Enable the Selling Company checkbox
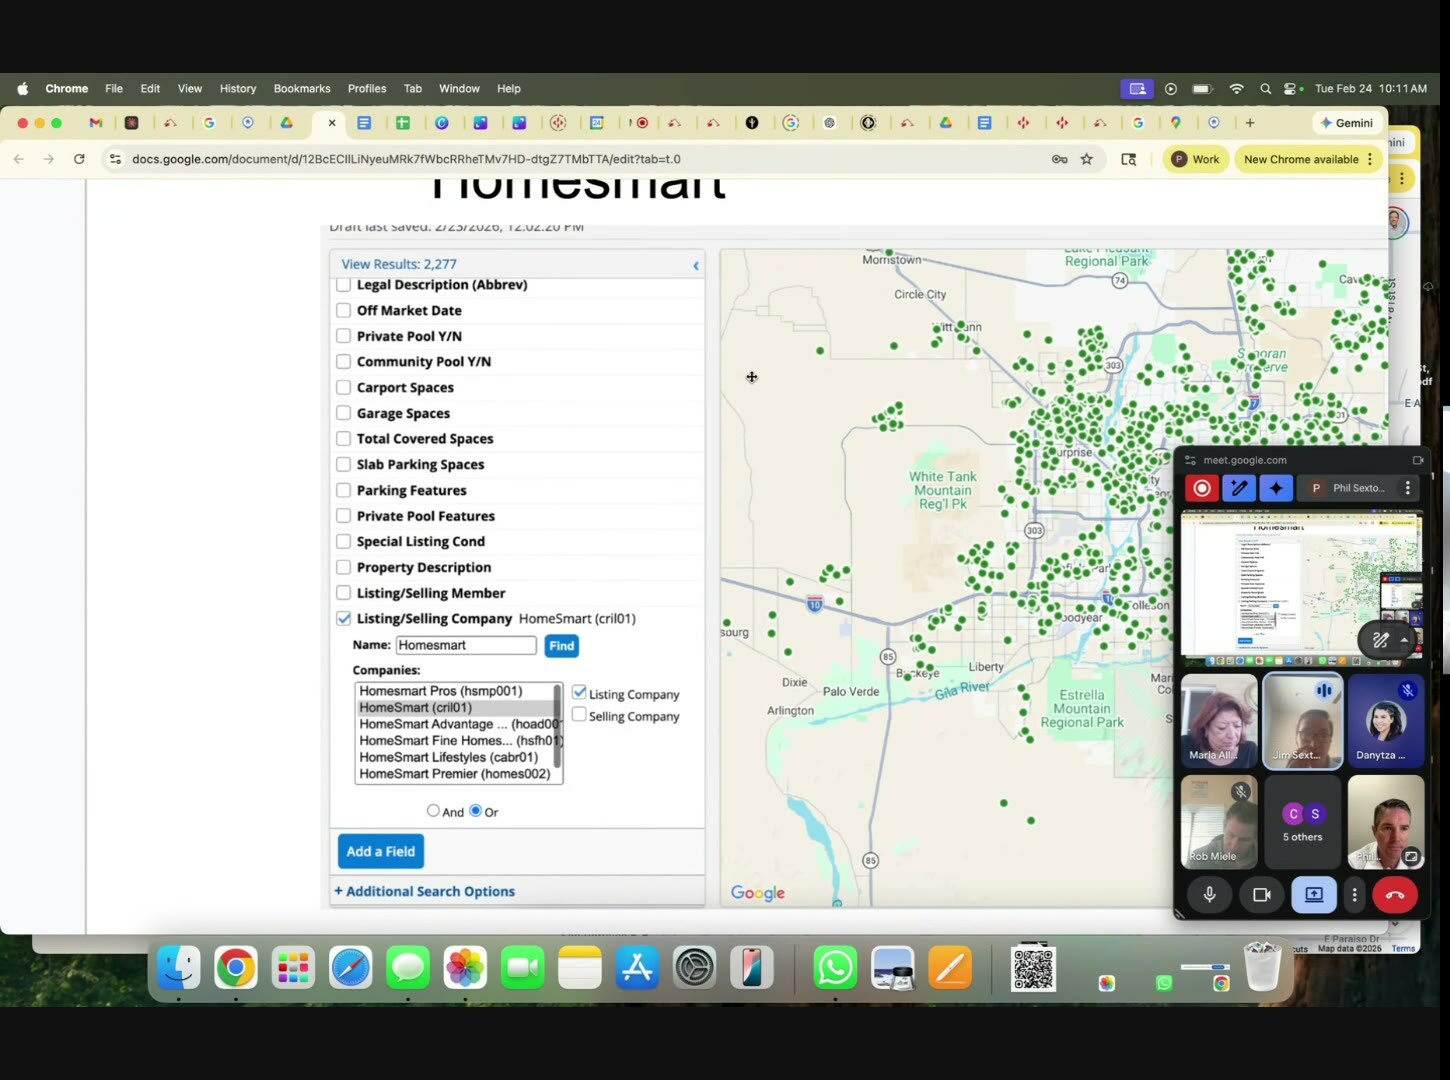This screenshot has width=1450, height=1080. [579, 714]
